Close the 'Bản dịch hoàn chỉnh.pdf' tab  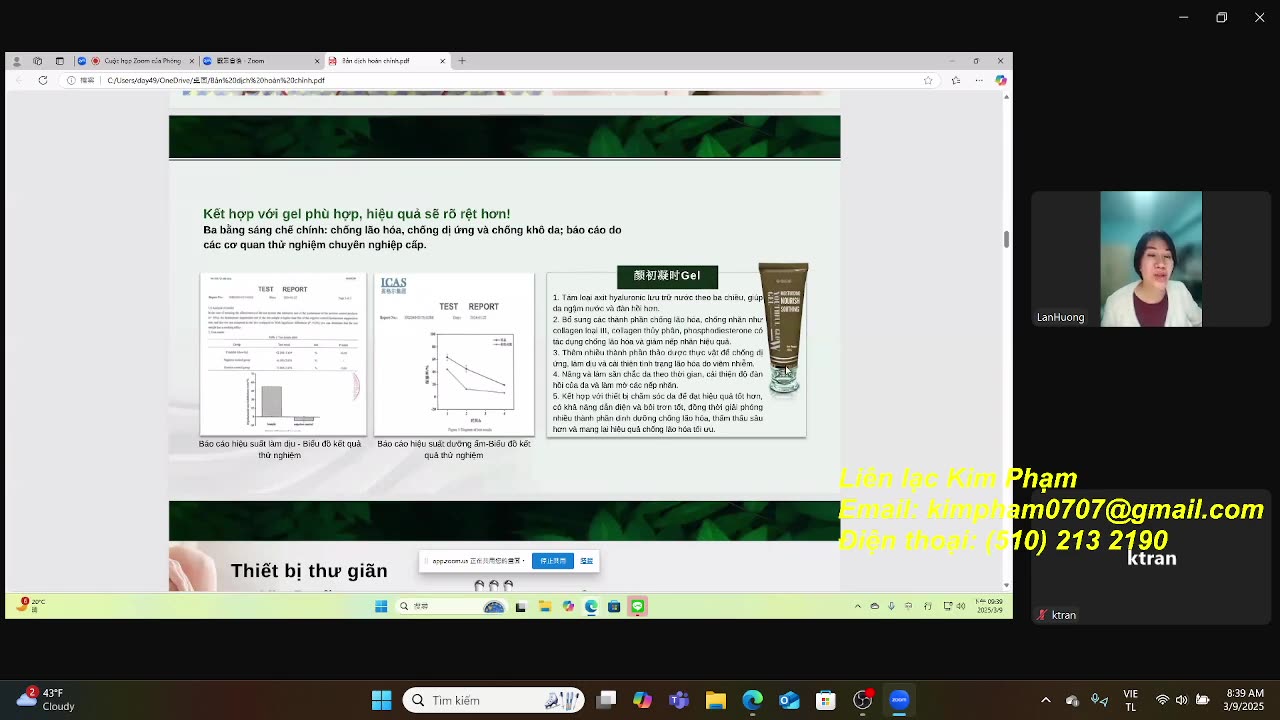click(x=442, y=61)
